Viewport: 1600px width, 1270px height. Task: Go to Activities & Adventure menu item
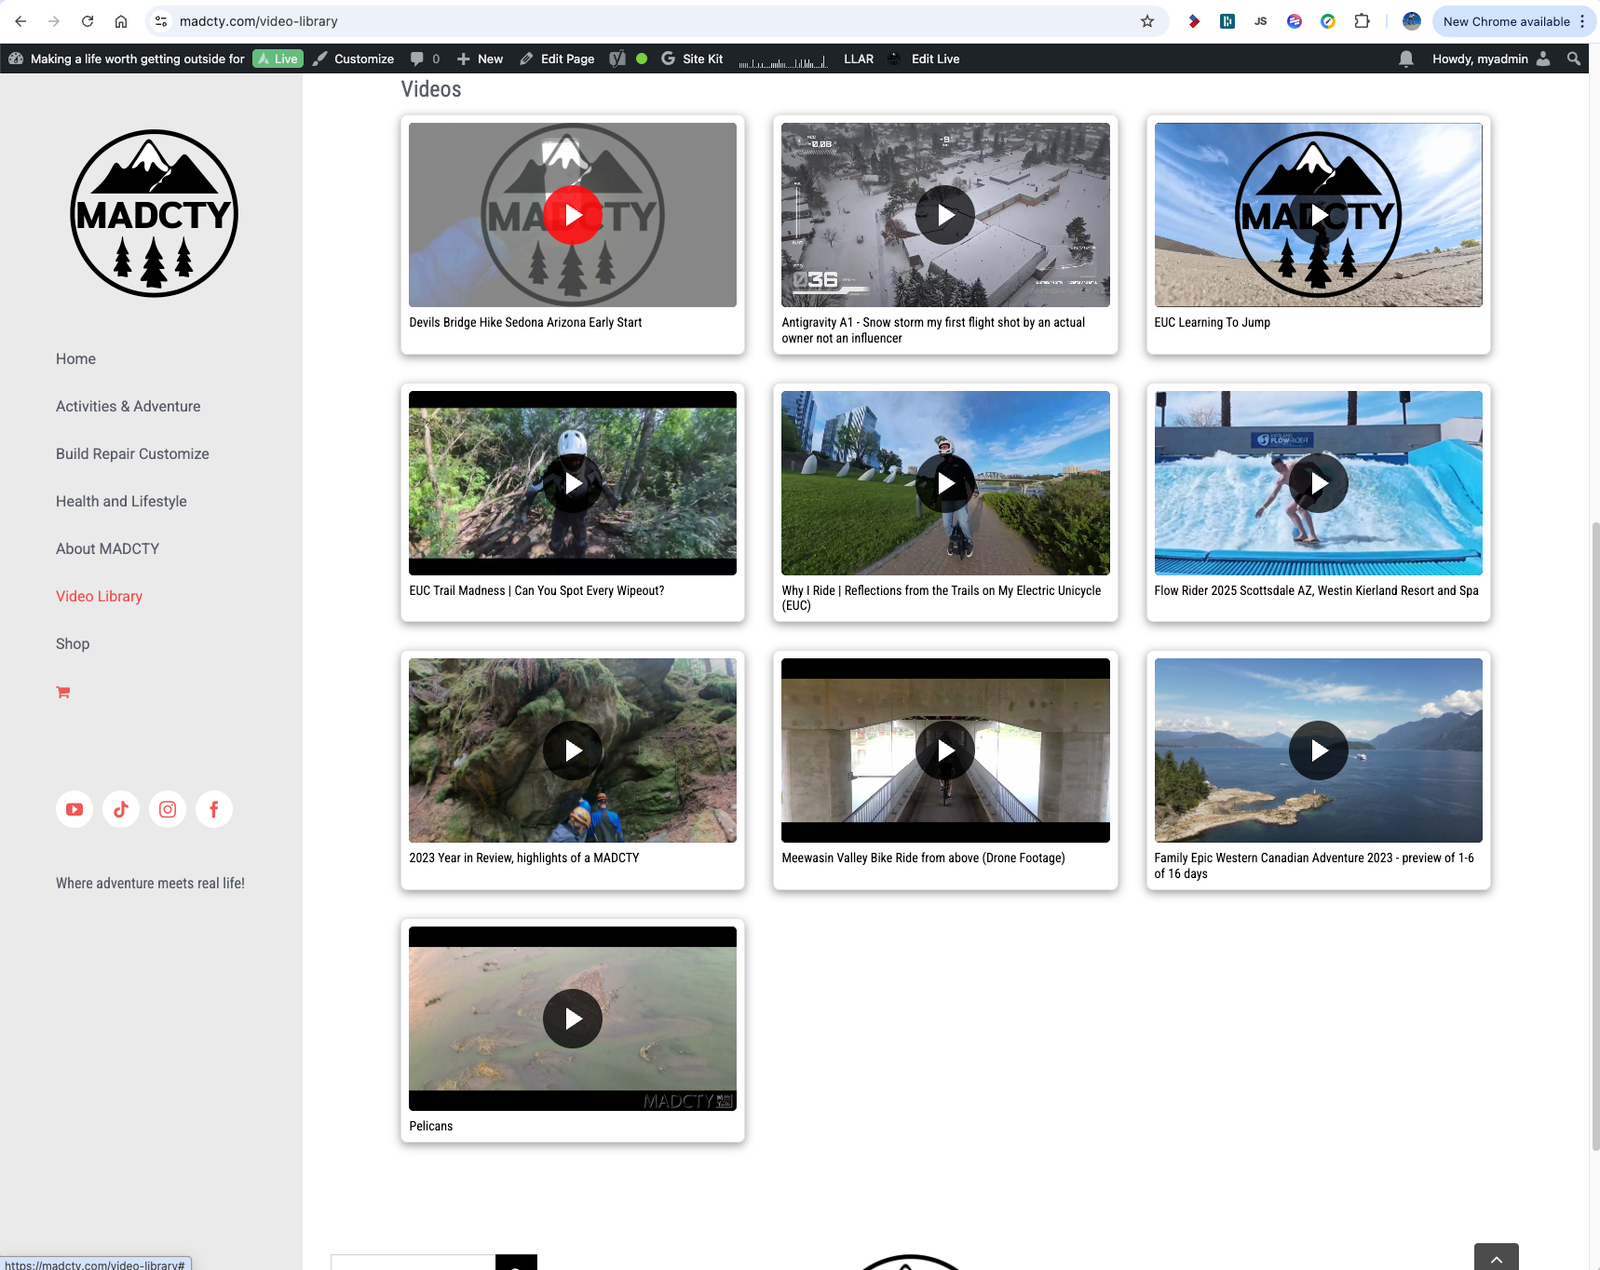[x=128, y=406]
